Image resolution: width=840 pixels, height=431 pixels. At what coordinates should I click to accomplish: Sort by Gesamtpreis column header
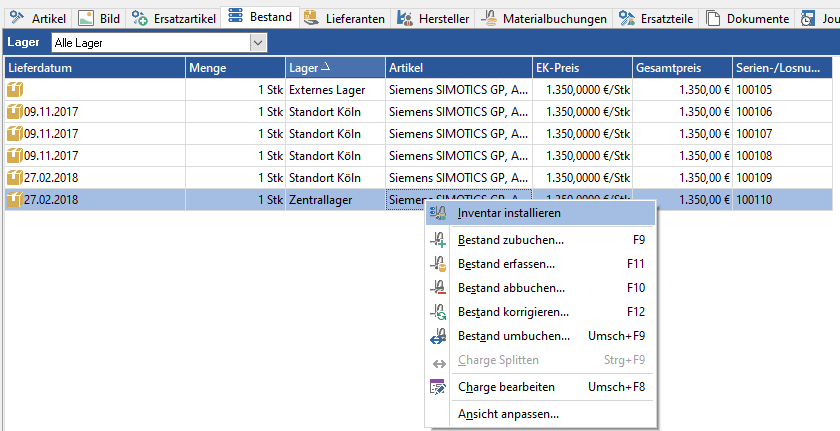pyautogui.click(x=682, y=68)
